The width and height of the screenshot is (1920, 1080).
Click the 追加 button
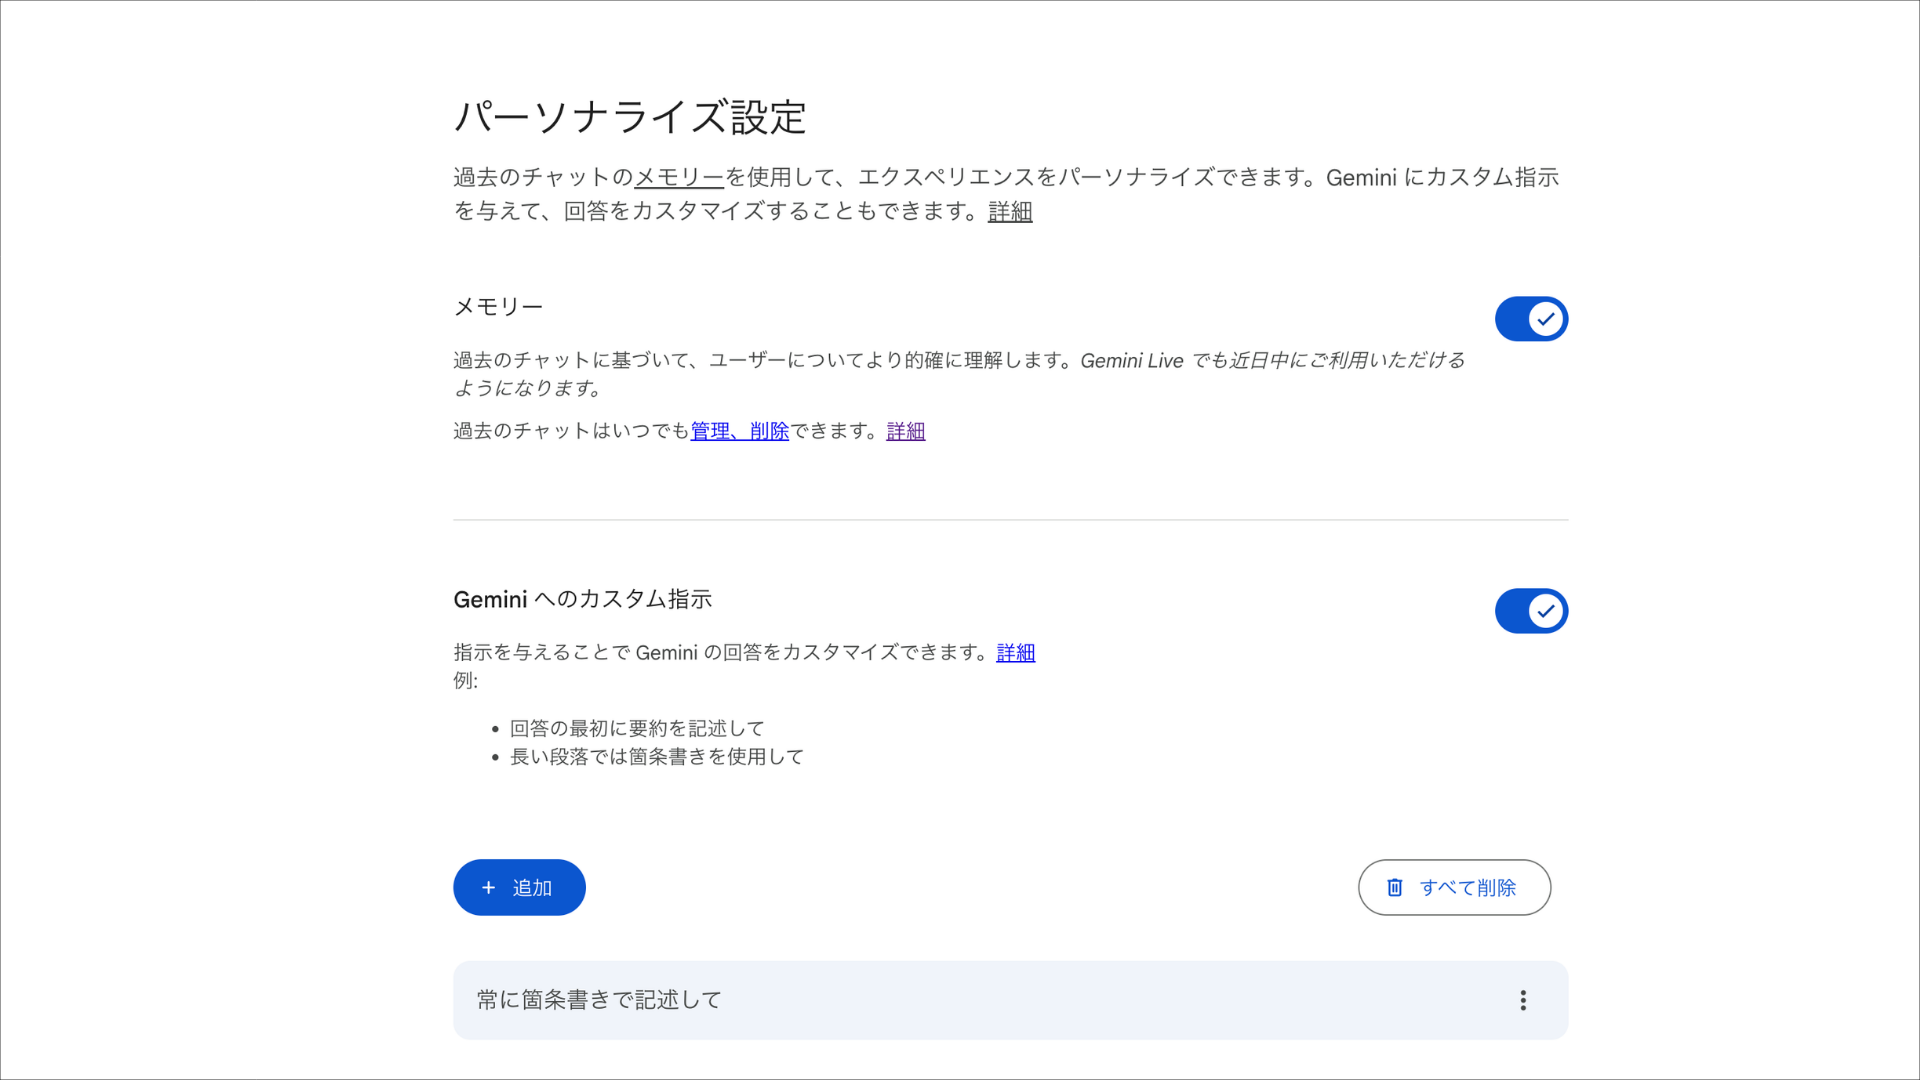519,887
